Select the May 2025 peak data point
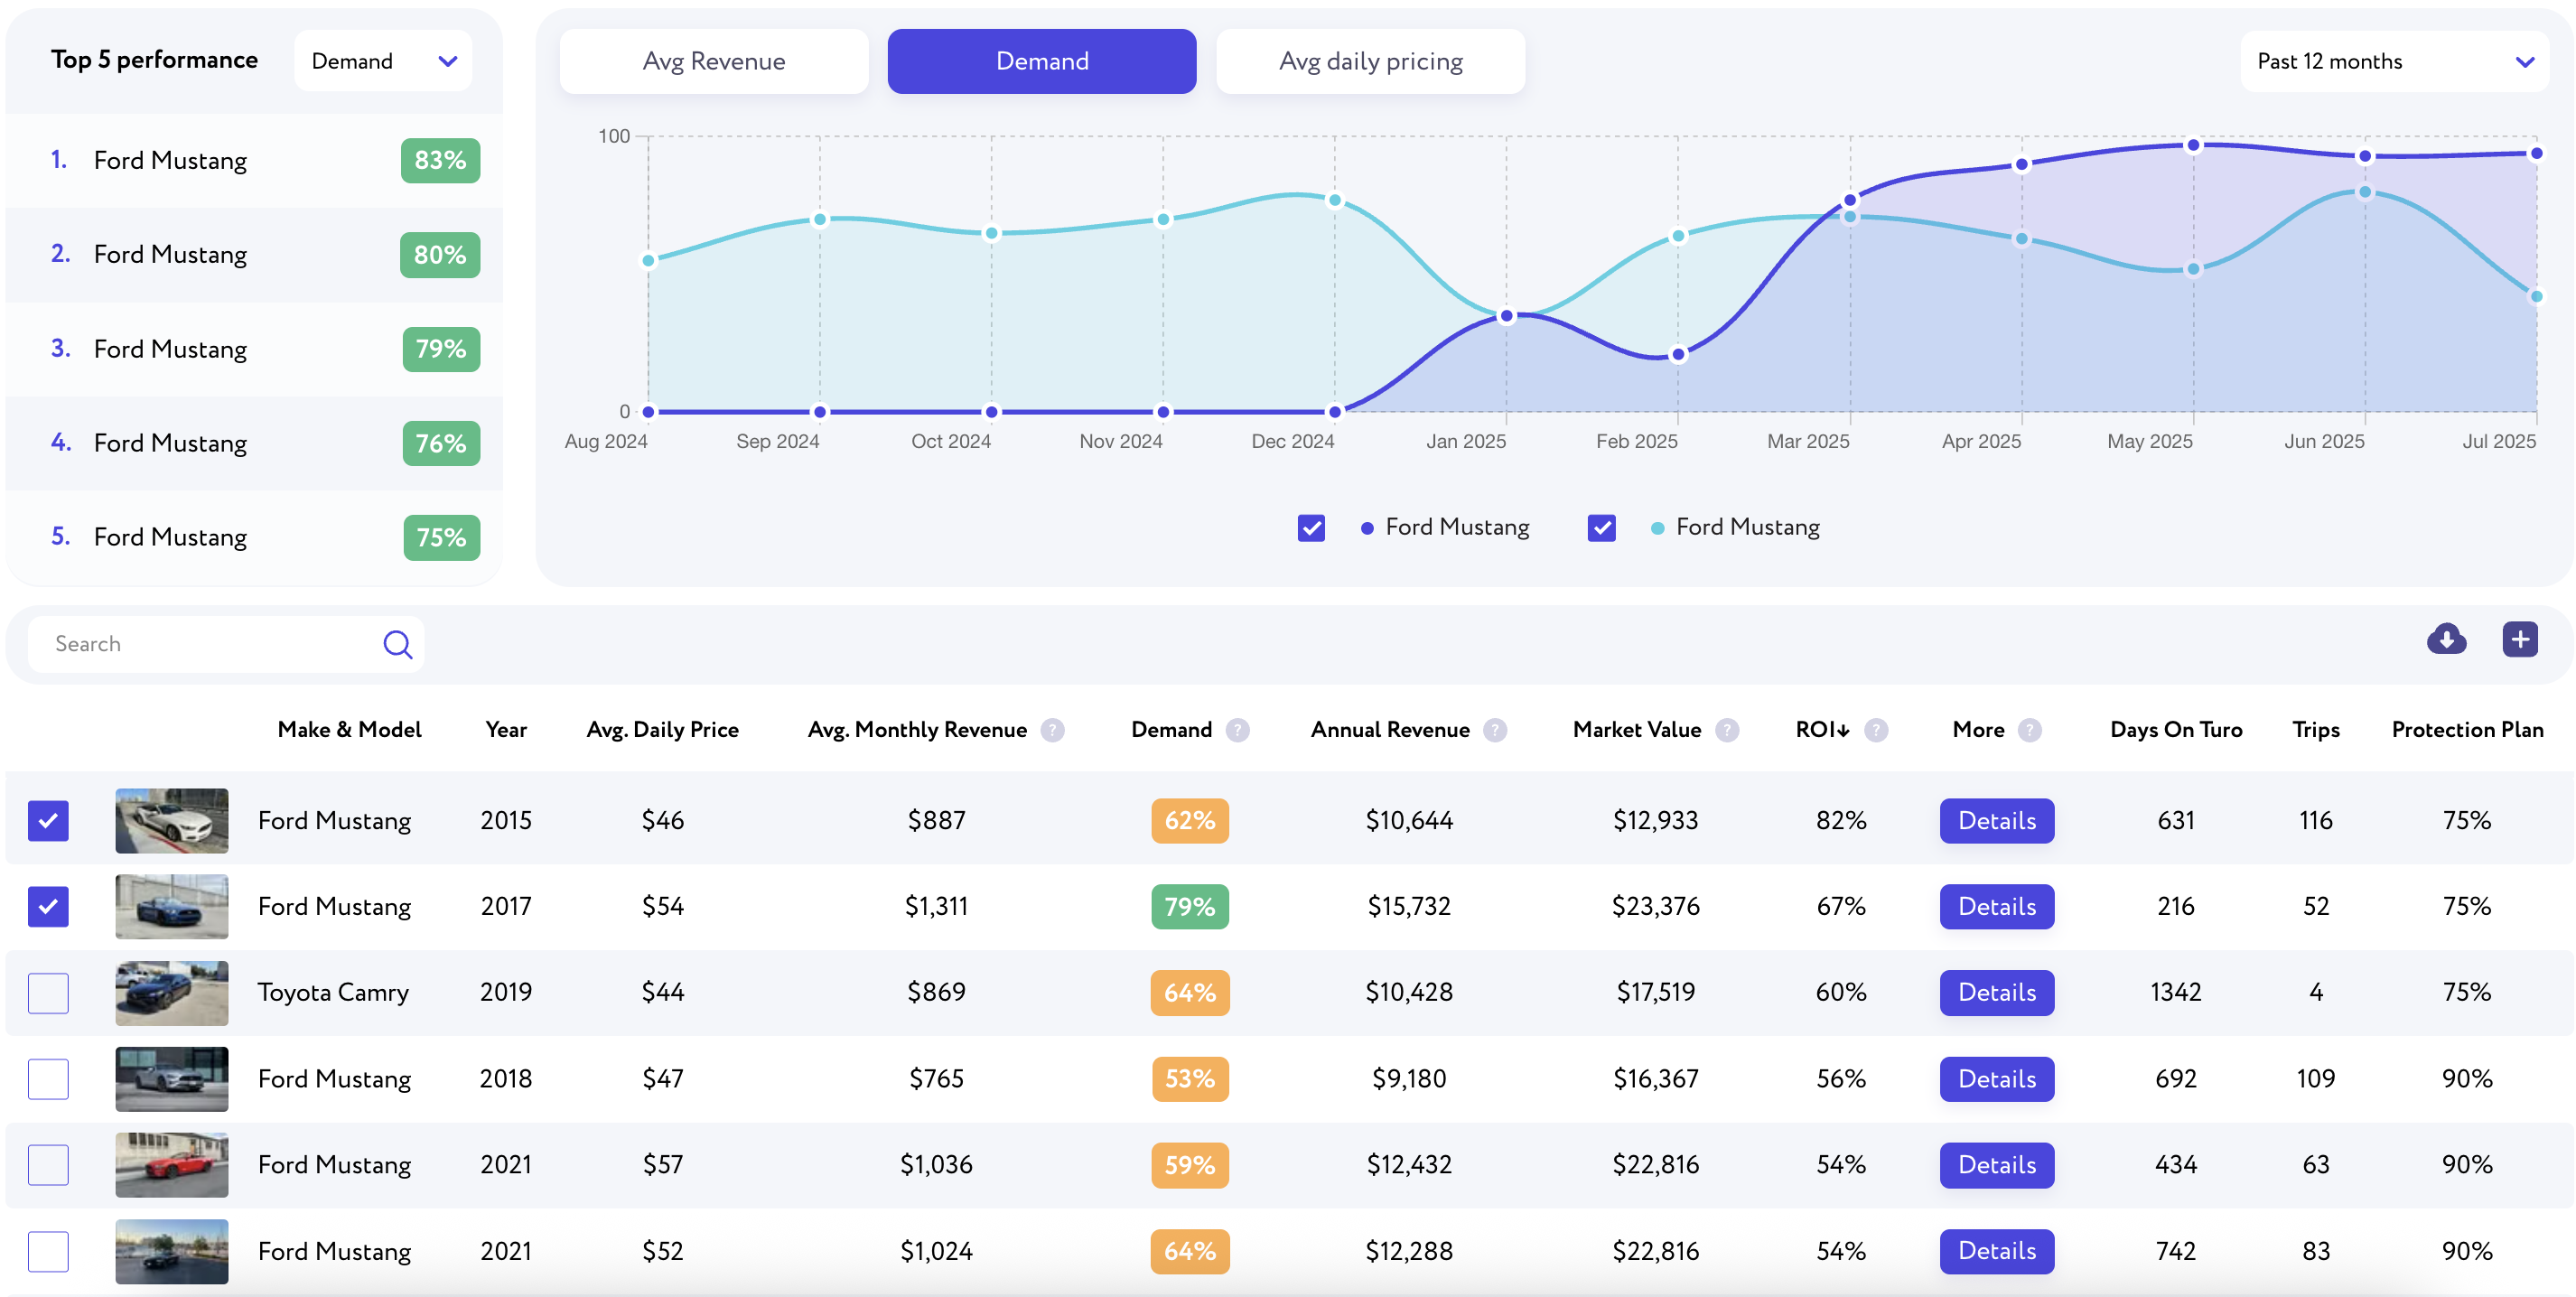2576x1297 pixels. click(2193, 145)
